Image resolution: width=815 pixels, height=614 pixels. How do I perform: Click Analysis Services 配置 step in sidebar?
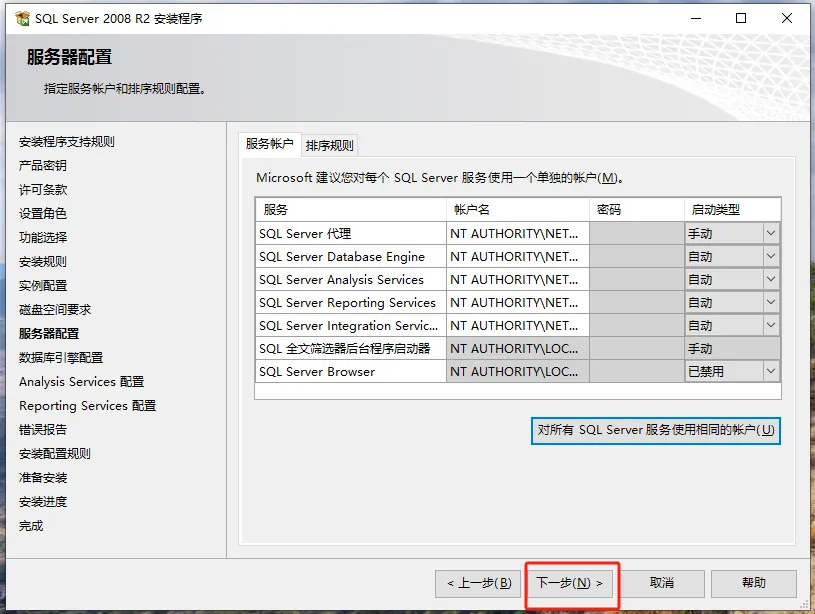click(82, 382)
